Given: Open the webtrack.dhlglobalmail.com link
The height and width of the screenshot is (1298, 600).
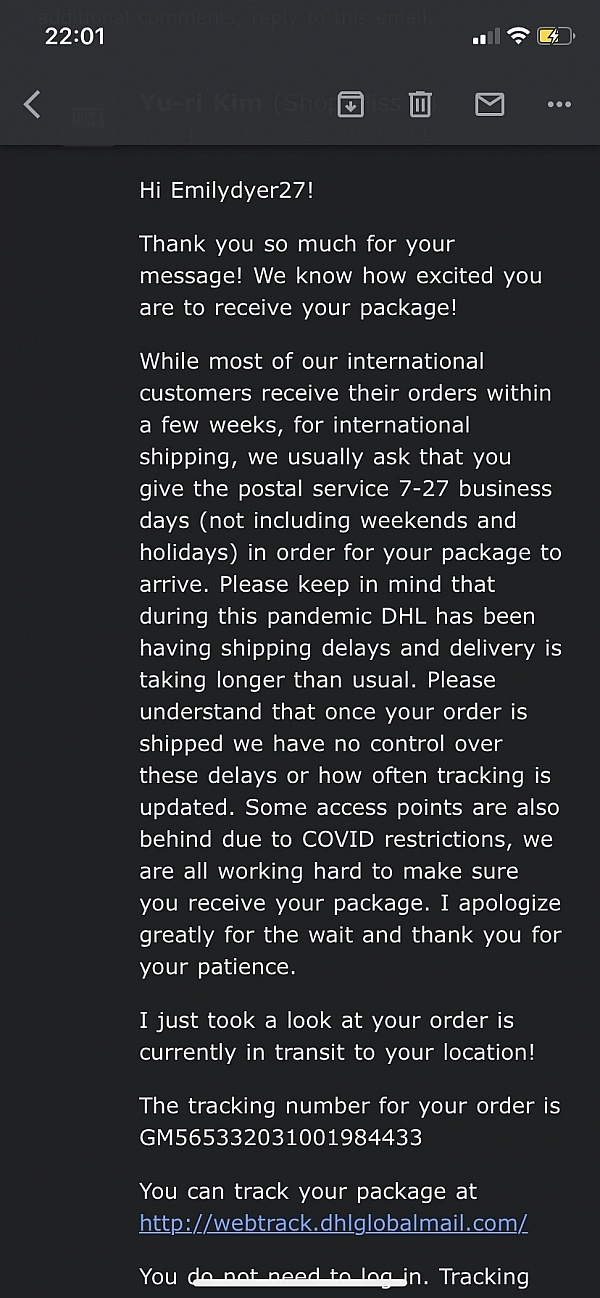Looking at the screenshot, I should [x=333, y=1222].
